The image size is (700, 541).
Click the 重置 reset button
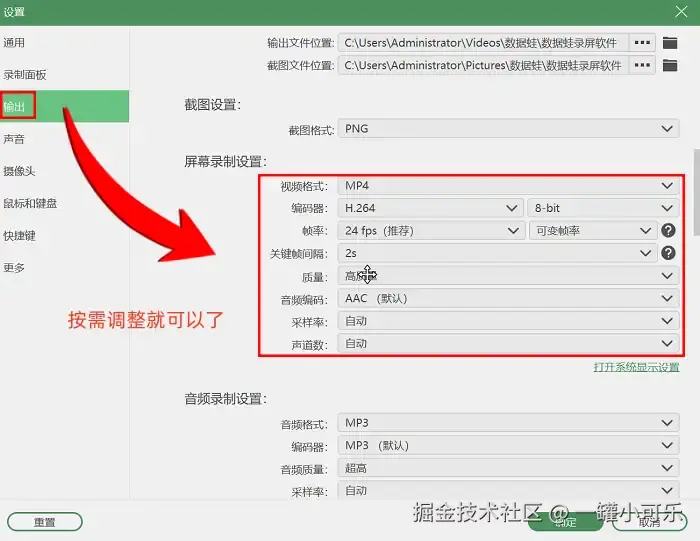[45, 522]
